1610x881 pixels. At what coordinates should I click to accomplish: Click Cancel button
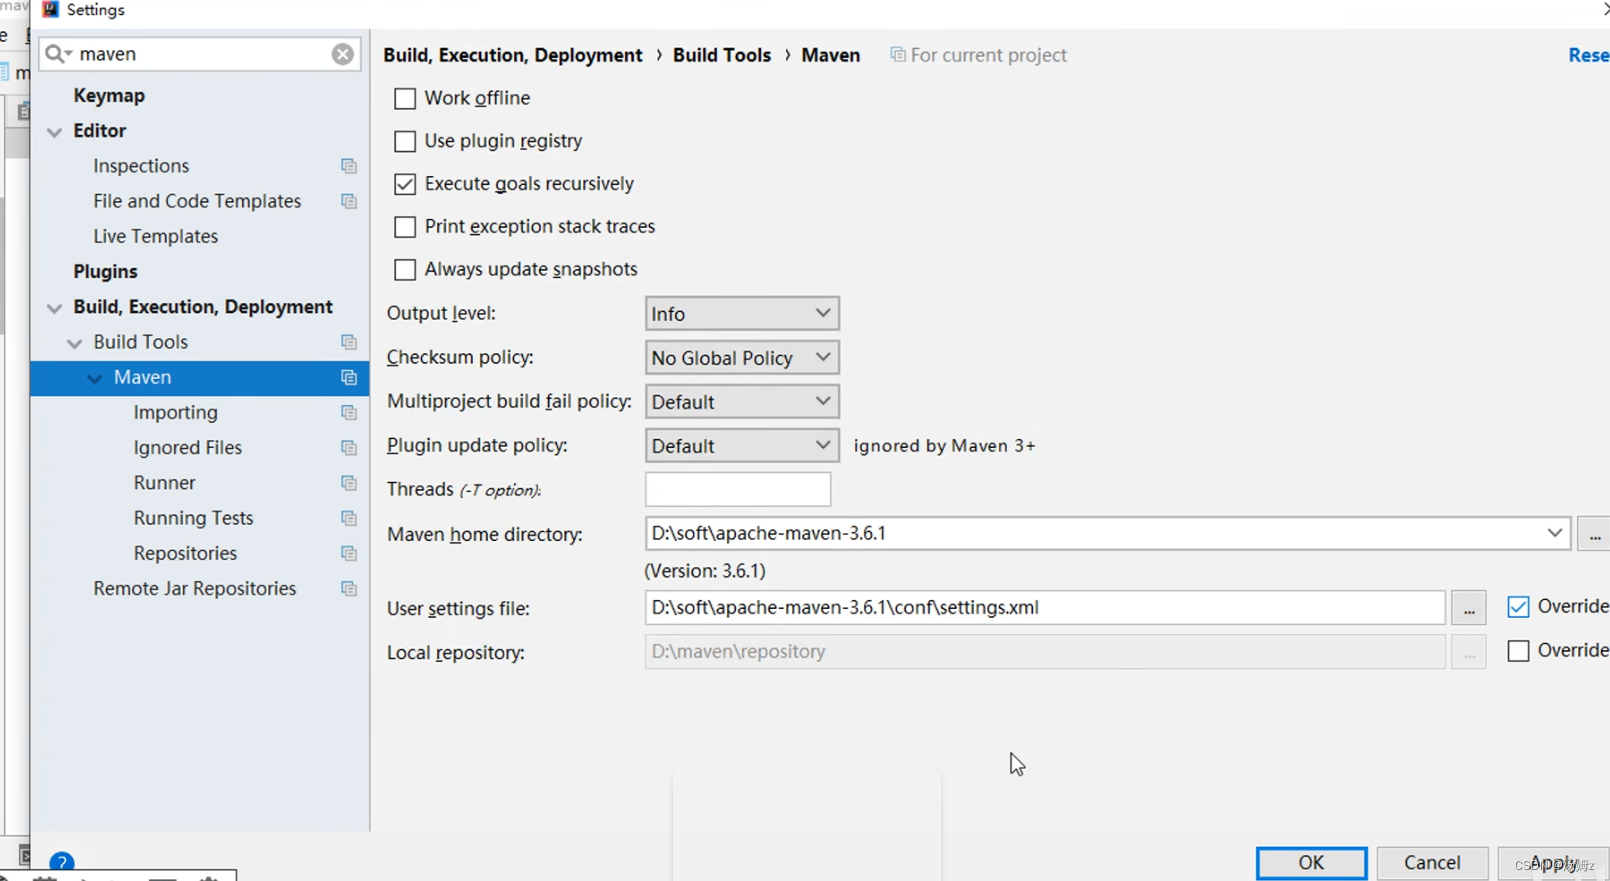(x=1432, y=862)
